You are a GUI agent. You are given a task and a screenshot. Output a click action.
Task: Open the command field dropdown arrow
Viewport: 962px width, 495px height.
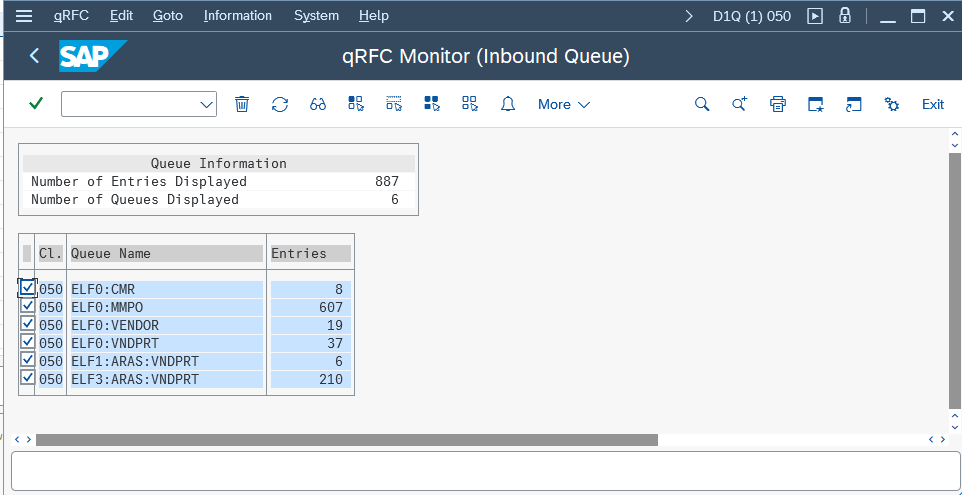pyautogui.click(x=207, y=104)
